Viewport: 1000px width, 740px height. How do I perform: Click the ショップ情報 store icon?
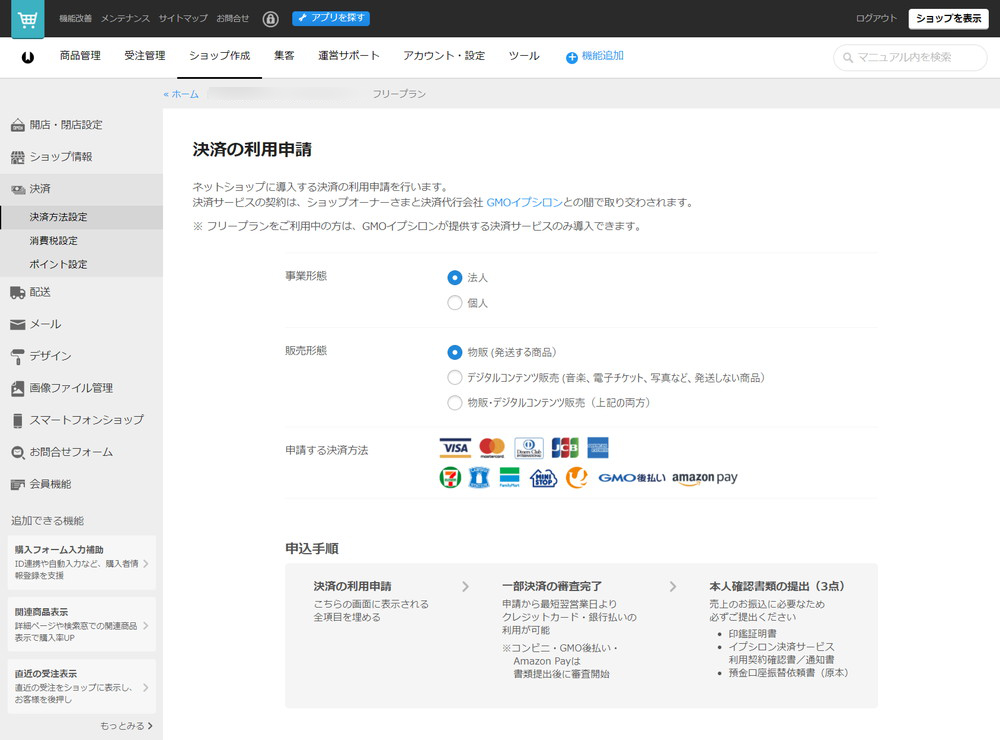click(x=18, y=157)
